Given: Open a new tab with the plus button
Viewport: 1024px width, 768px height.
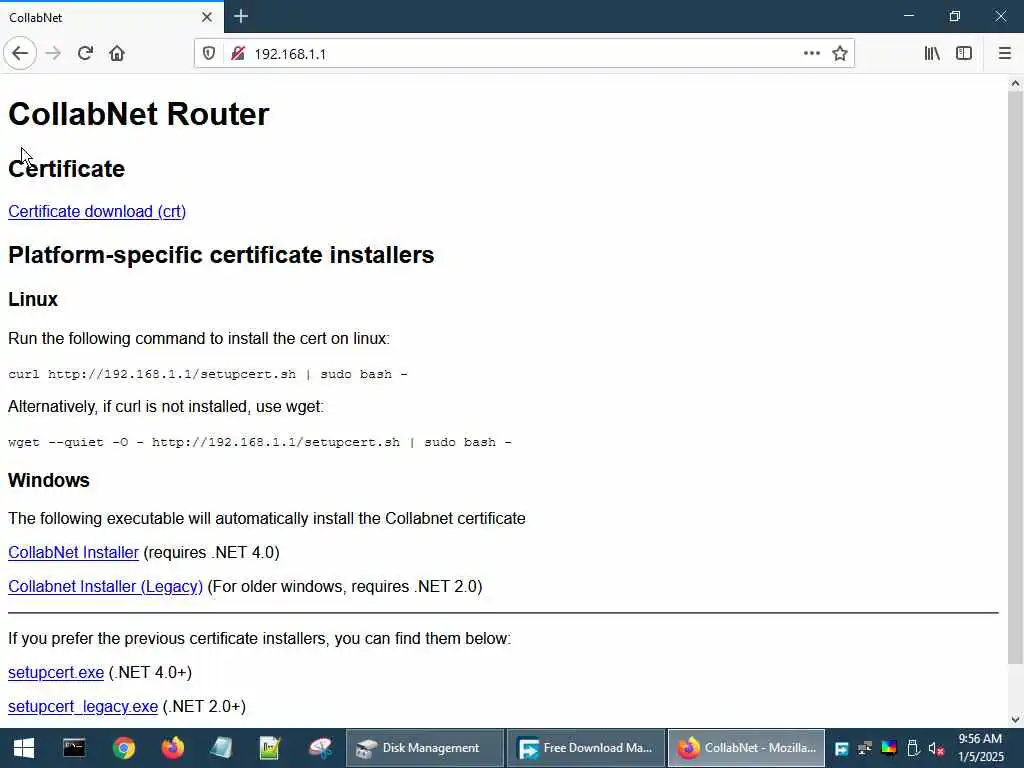Looking at the screenshot, I should tap(241, 16).
